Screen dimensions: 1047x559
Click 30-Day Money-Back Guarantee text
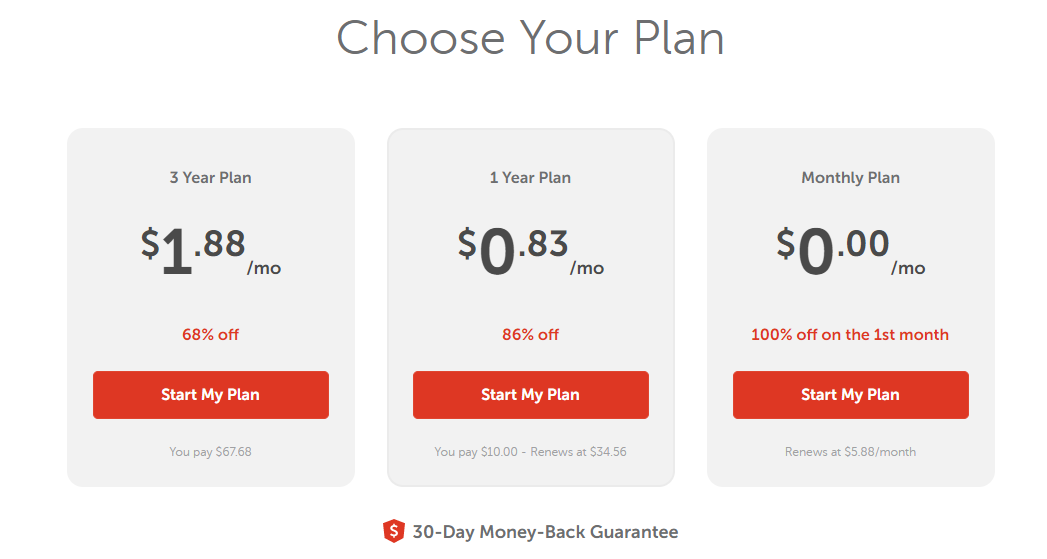pyautogui.click(x=545, y=532)
